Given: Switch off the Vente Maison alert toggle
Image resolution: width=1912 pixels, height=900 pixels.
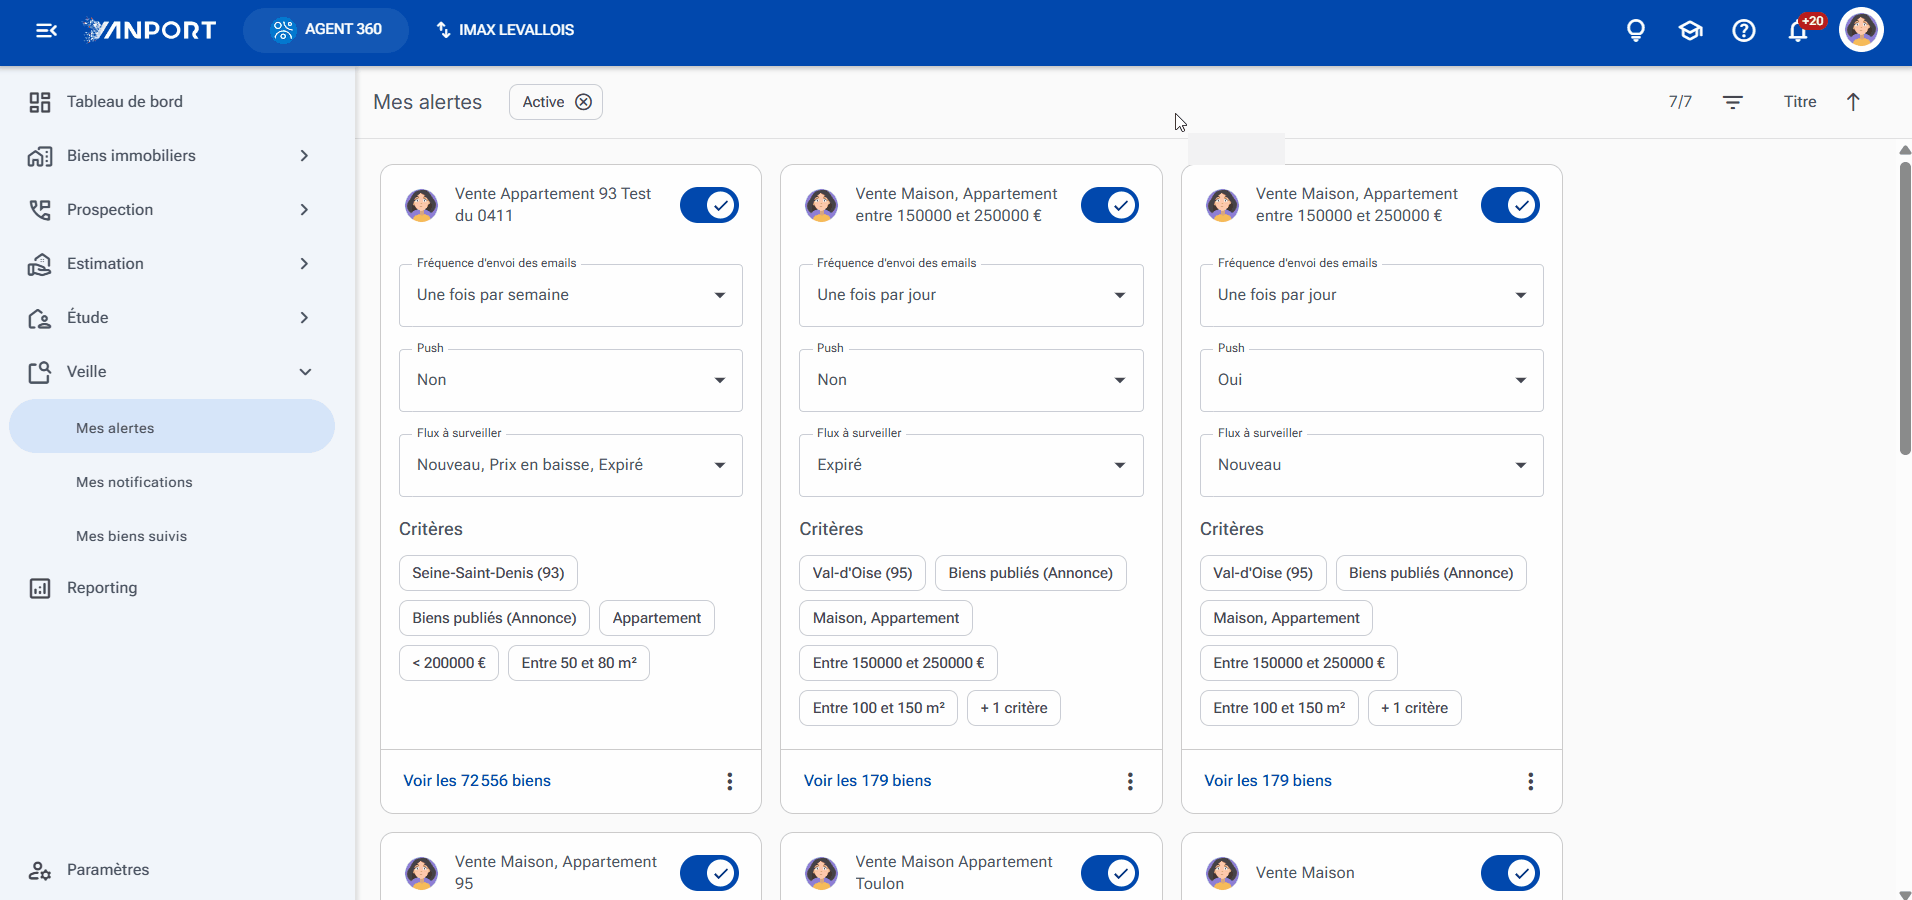Looking at the screenshot, I should 1510,873.
